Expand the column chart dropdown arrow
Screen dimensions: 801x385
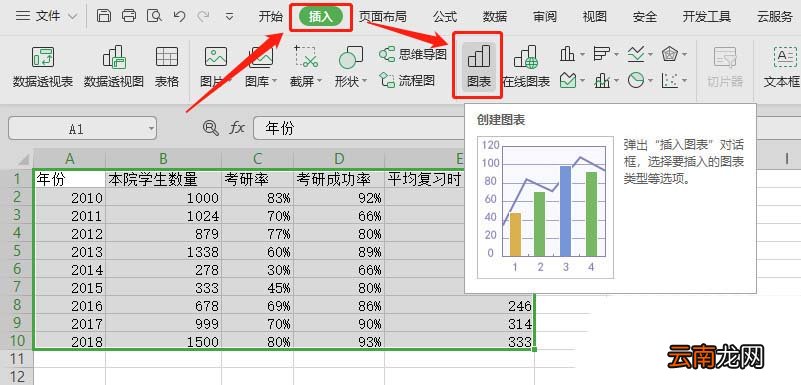[582, 54]
